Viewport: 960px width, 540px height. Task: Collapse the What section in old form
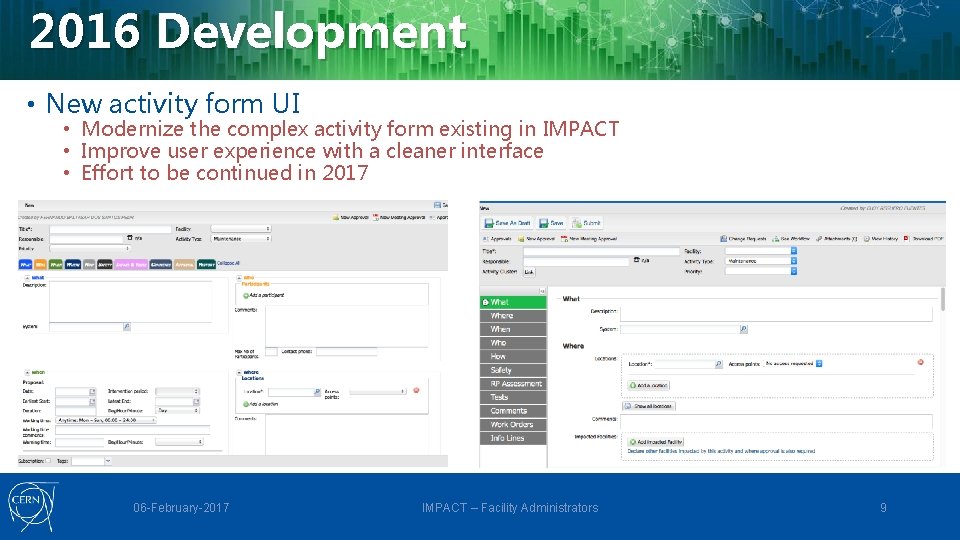click(27, 278)
